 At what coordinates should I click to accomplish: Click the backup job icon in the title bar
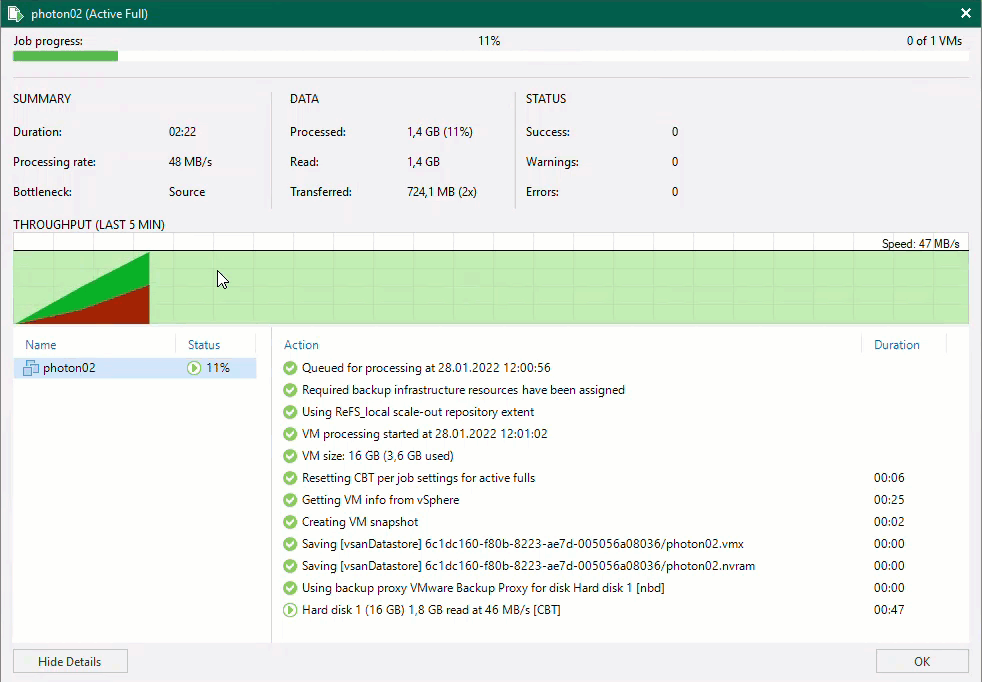click(x=16, y=13)
